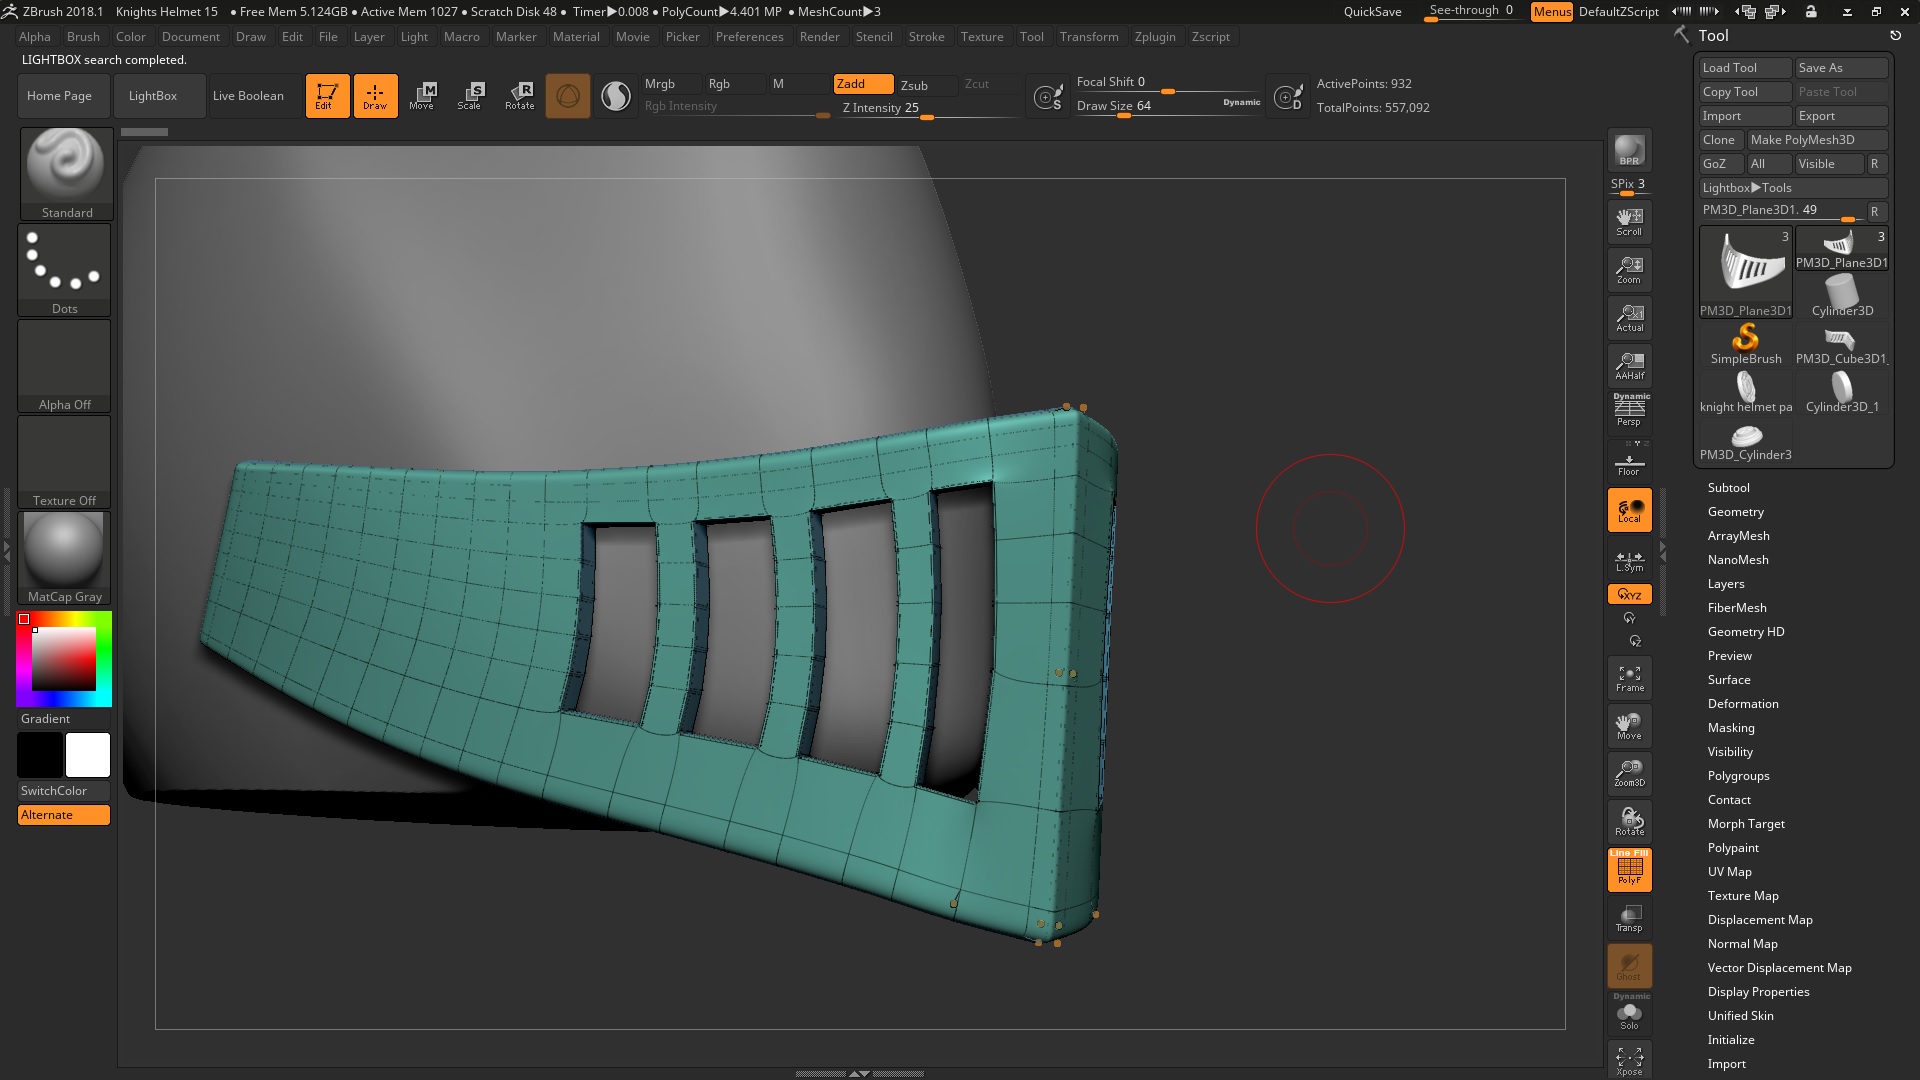Click the Alternate button

[x=64, y=815]
